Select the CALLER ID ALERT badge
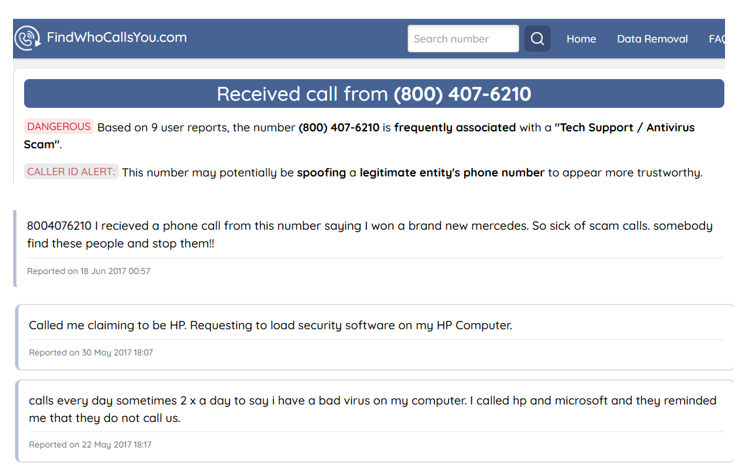Viewport: 738px width, 470px height. click(x=70, y=172)
